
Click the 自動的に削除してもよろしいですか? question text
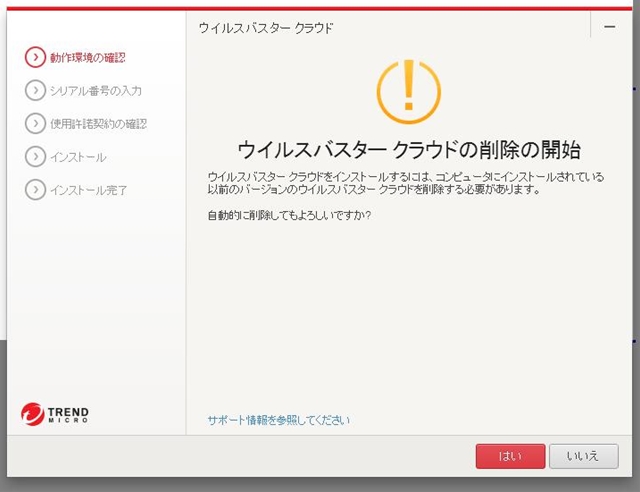(289, 215)
